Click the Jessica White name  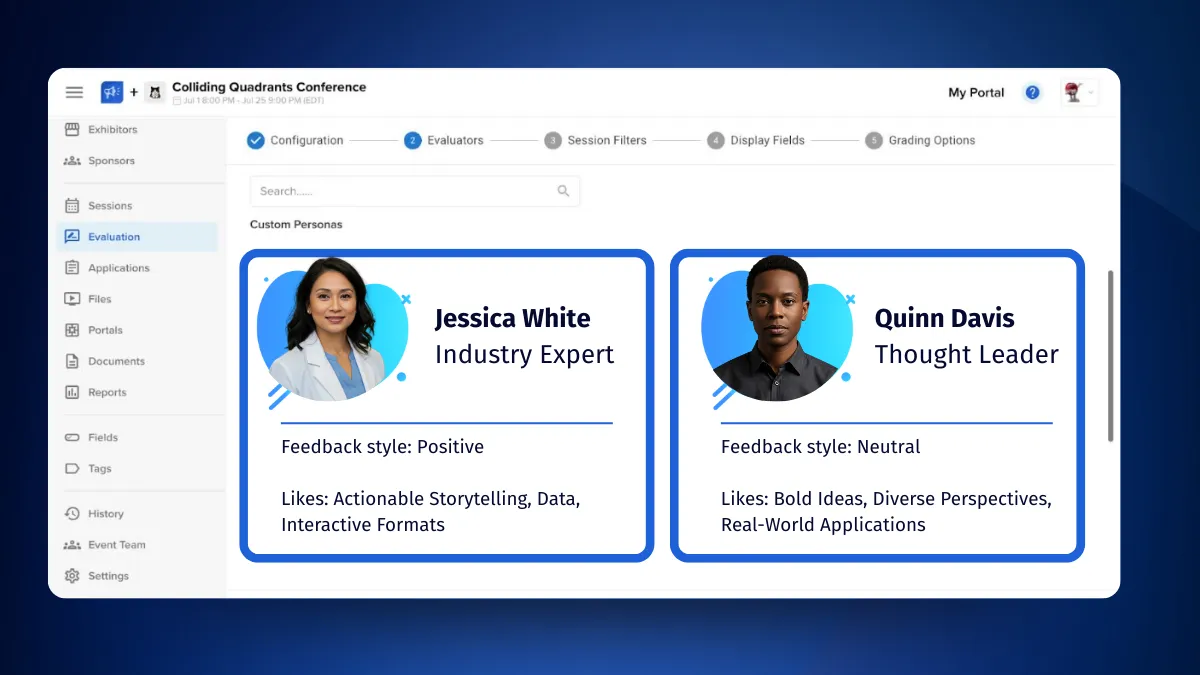coord(512,318)
